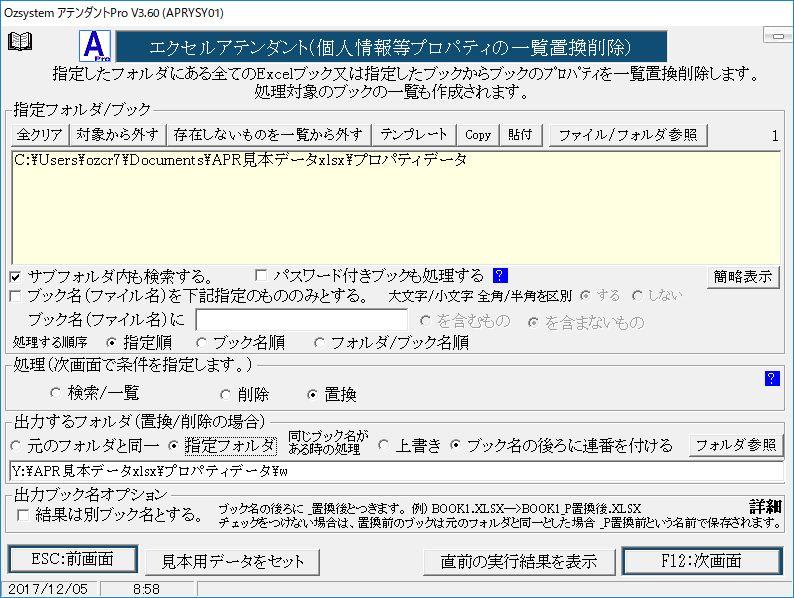Select 上書き overwrite option
Image resolution: width=794 pixels, height=598 pixels.
coord(384,445)
